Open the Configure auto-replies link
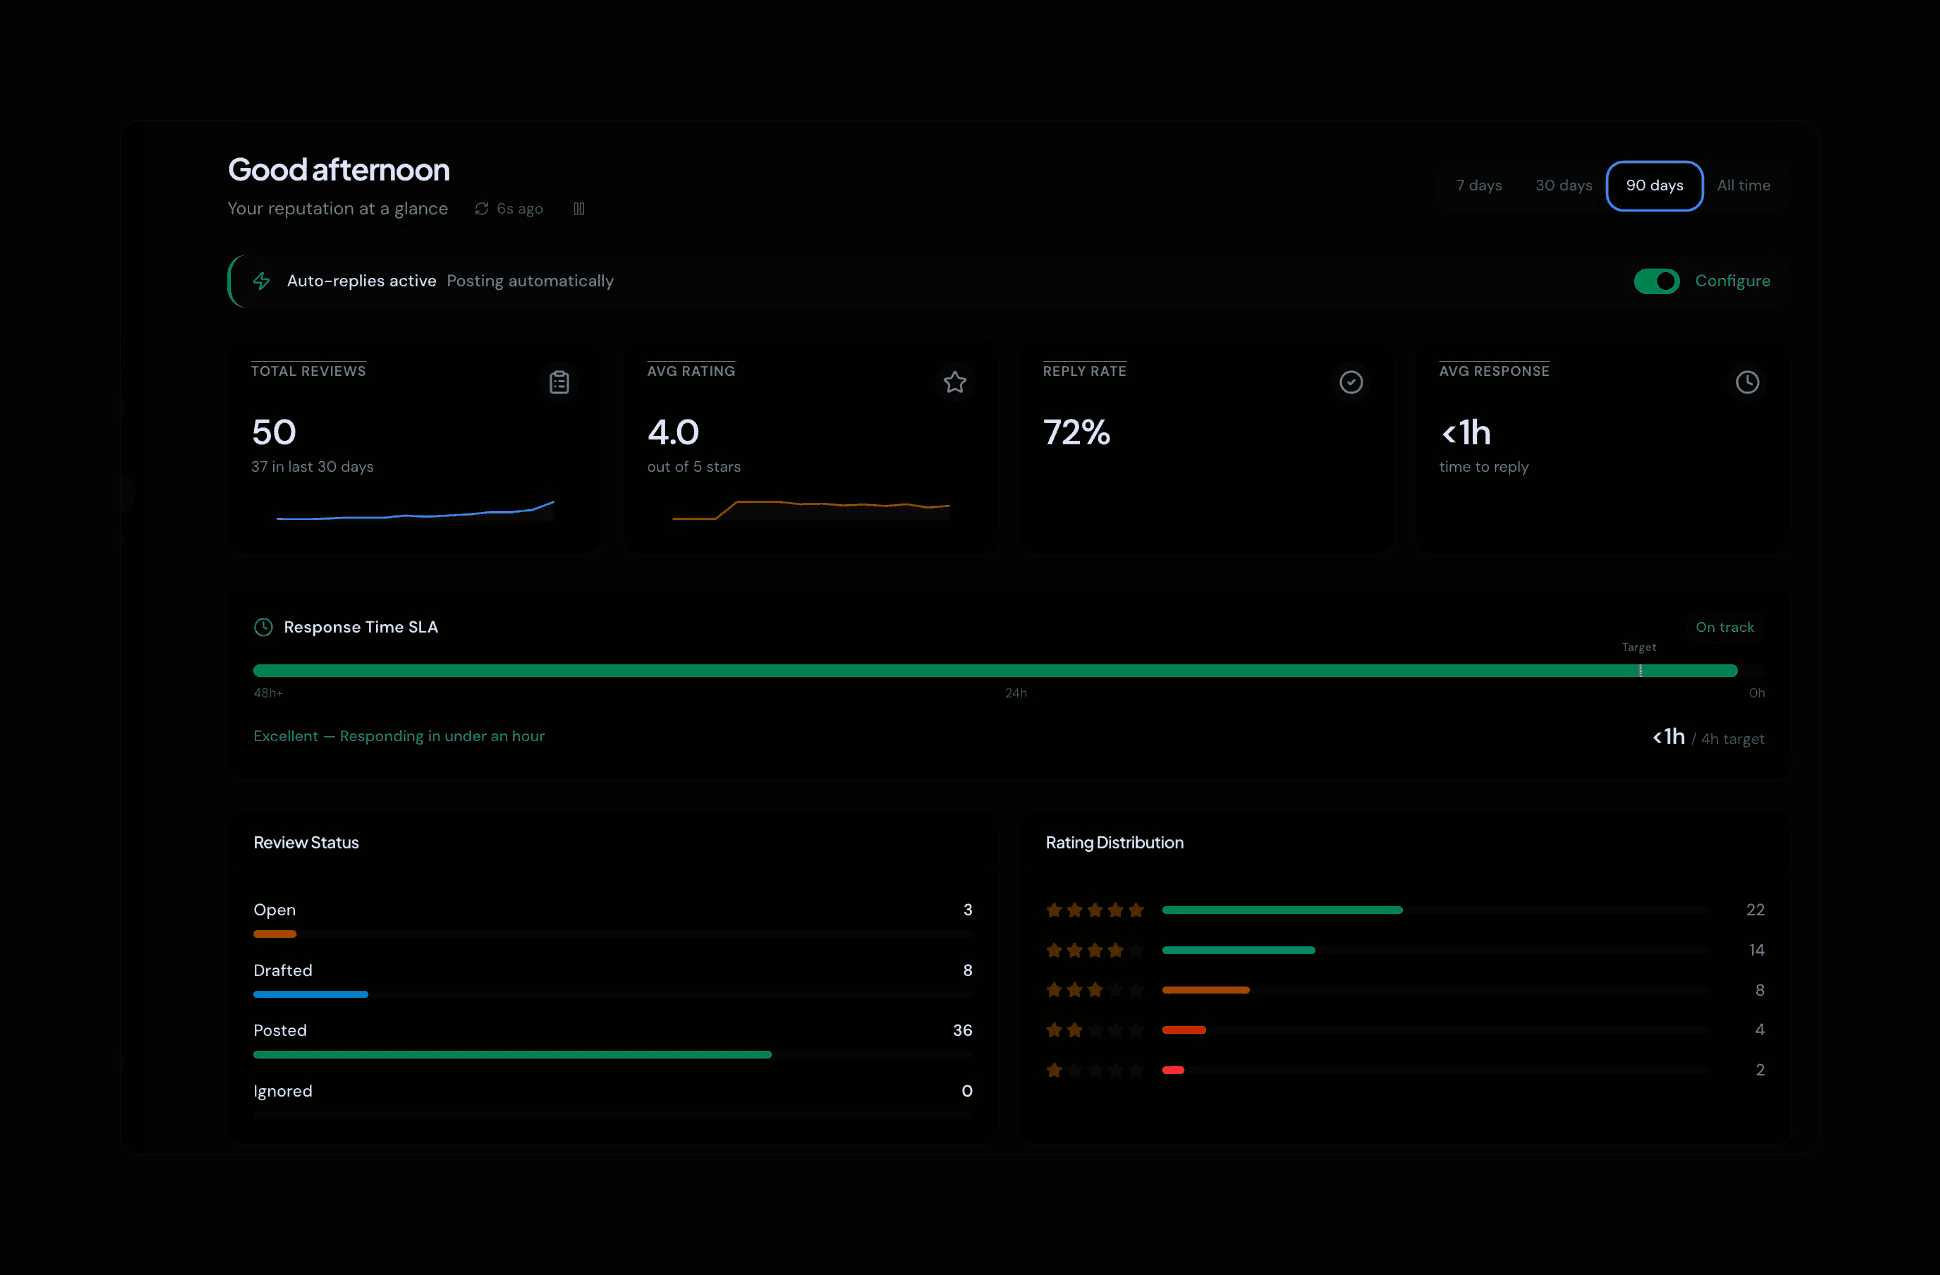Image resolution: width=1940 pixels, height=1275 pixels. click(1732, 281)
